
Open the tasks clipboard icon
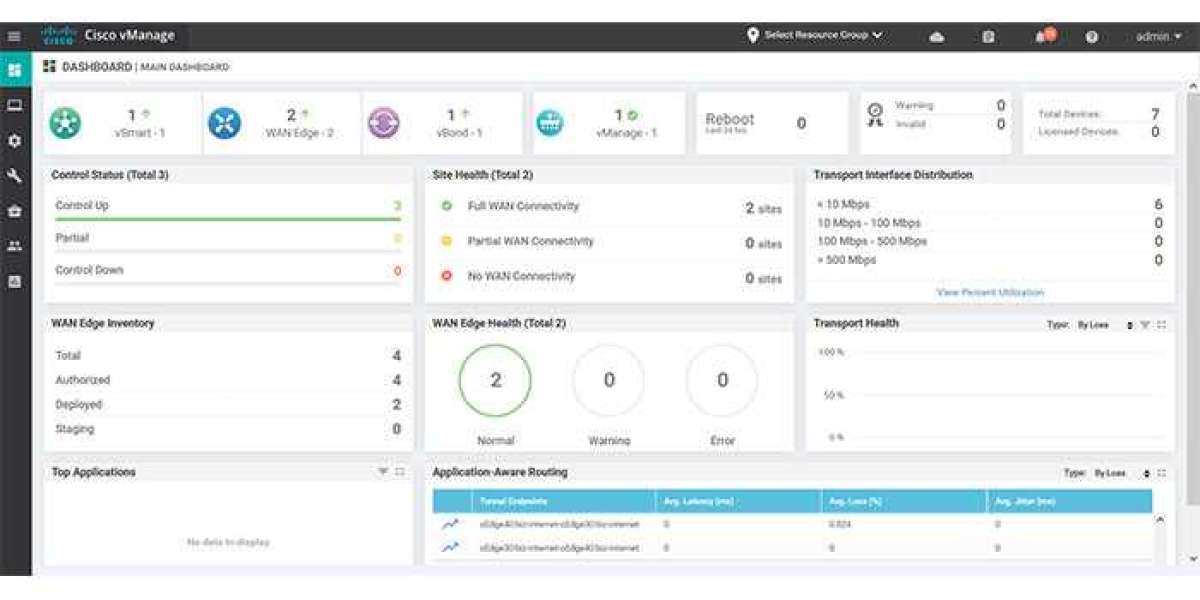988,37
